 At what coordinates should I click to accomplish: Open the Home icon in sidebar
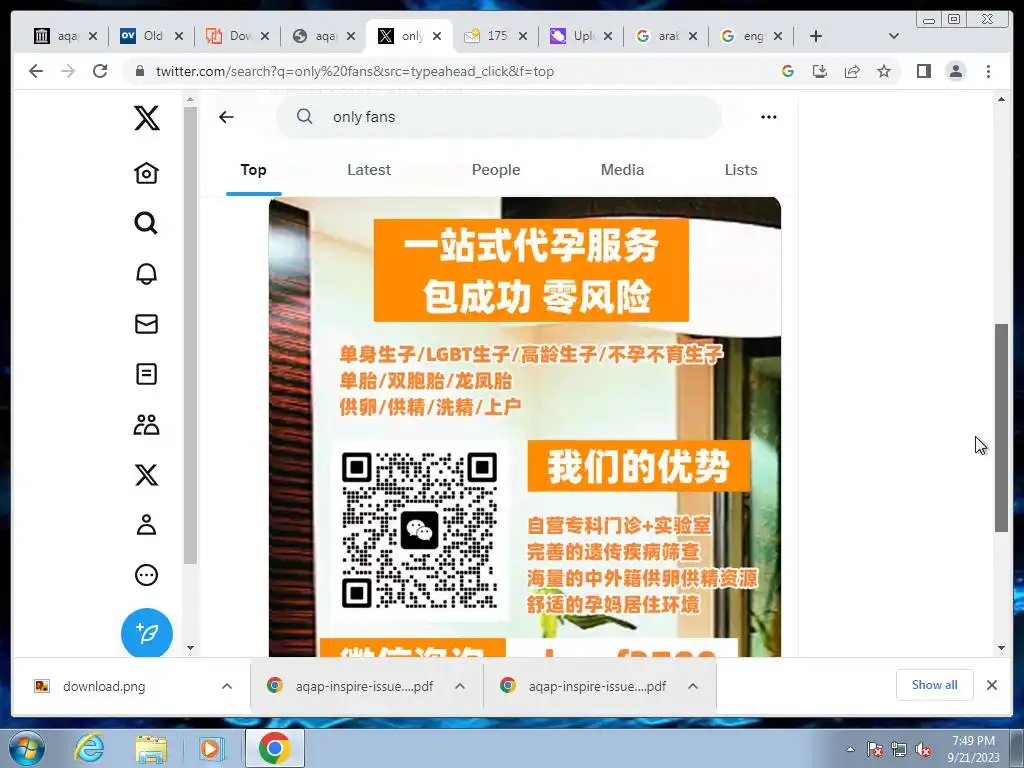click(146, 173)
